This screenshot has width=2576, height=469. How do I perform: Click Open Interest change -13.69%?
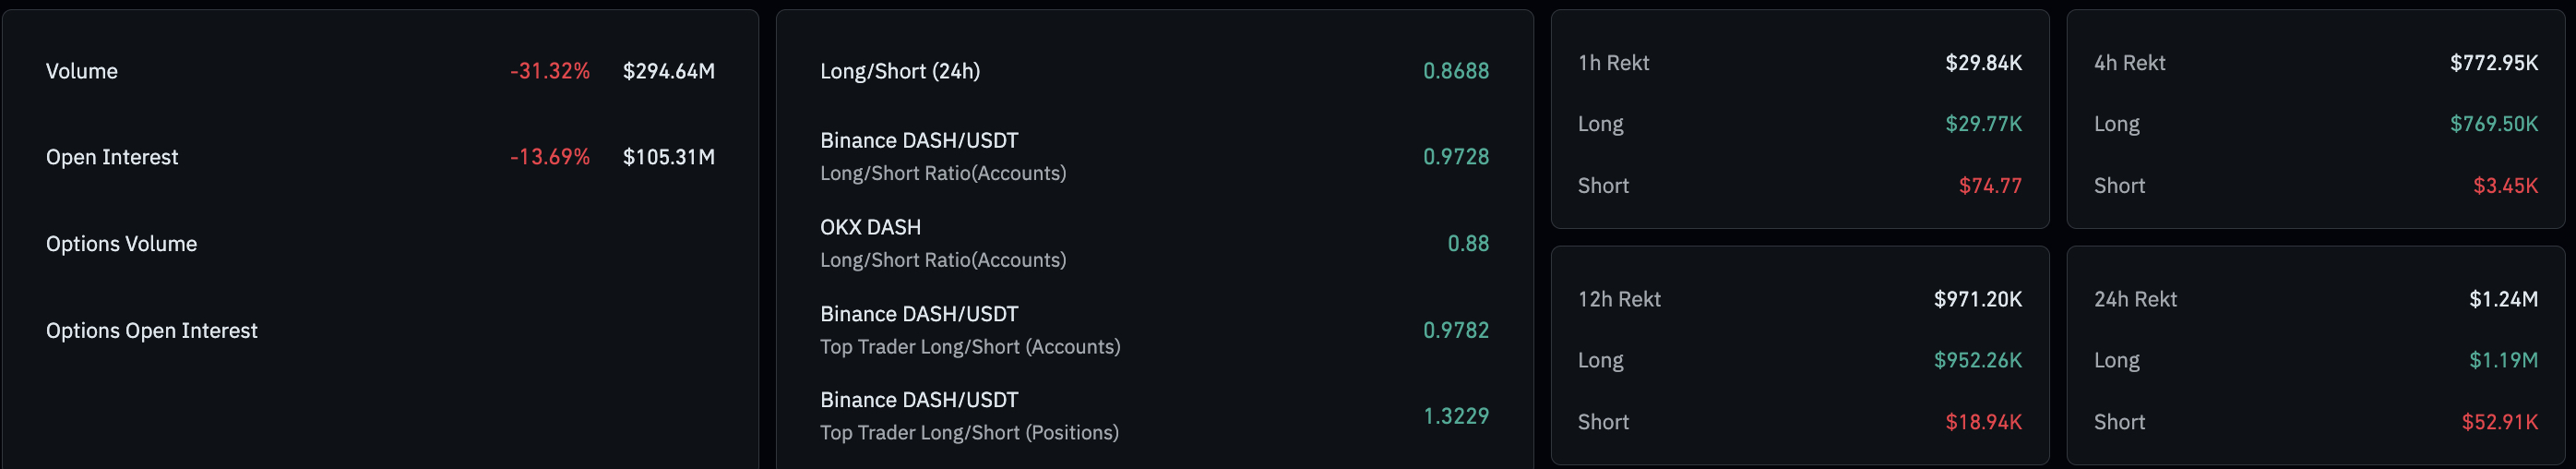coord(549,157)
